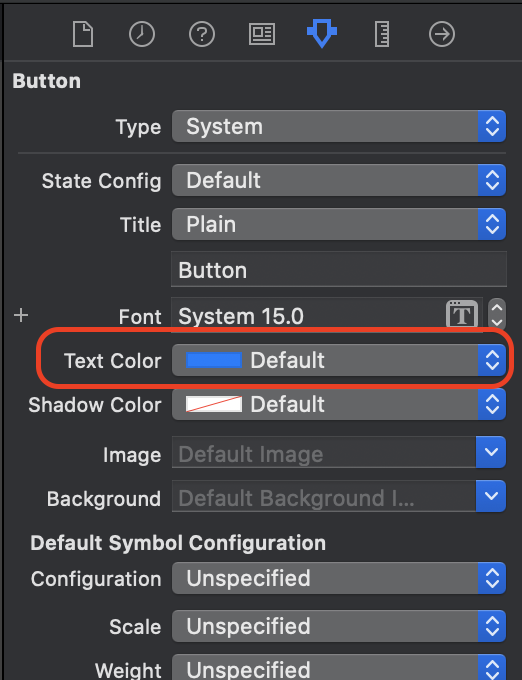Click the Shadow Color swatch
Image resolution: width=522 pixels, height=680 pixels.
coord(214,404)
